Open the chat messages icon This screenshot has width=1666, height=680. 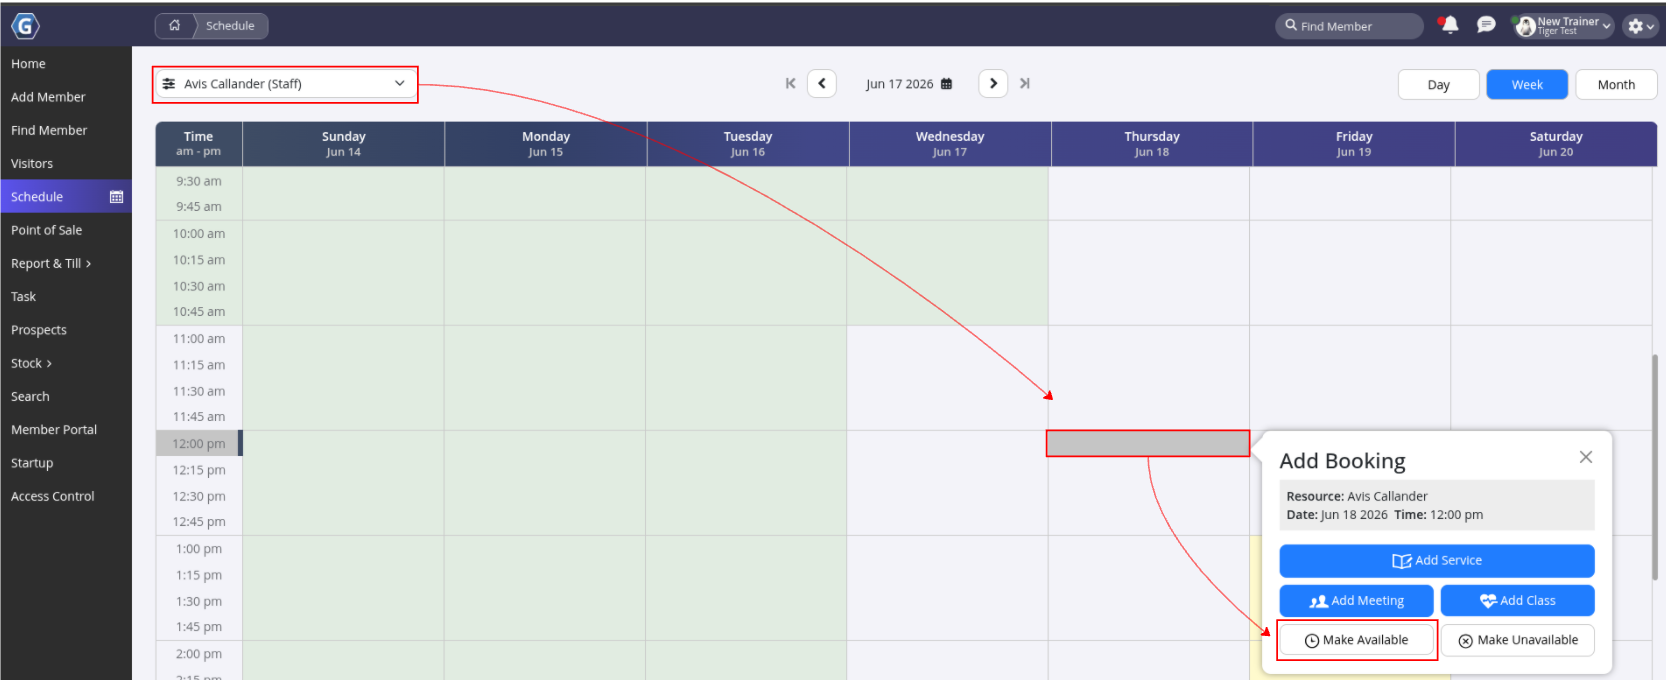tap(1486, 25)
